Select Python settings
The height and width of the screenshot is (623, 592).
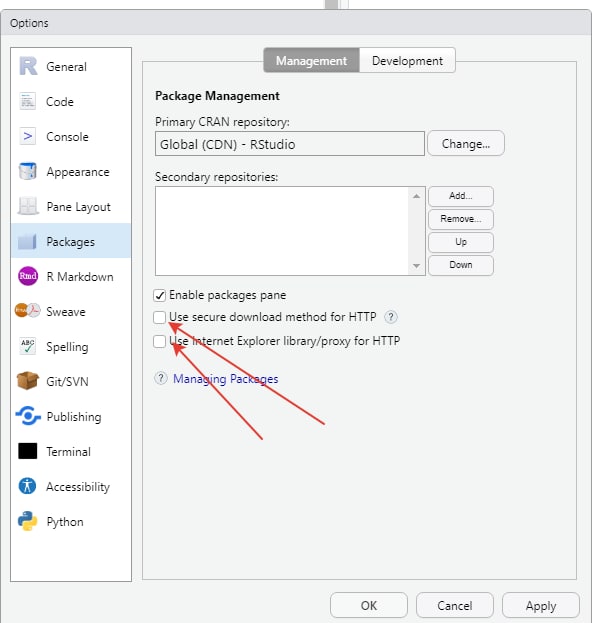(71, 521)
